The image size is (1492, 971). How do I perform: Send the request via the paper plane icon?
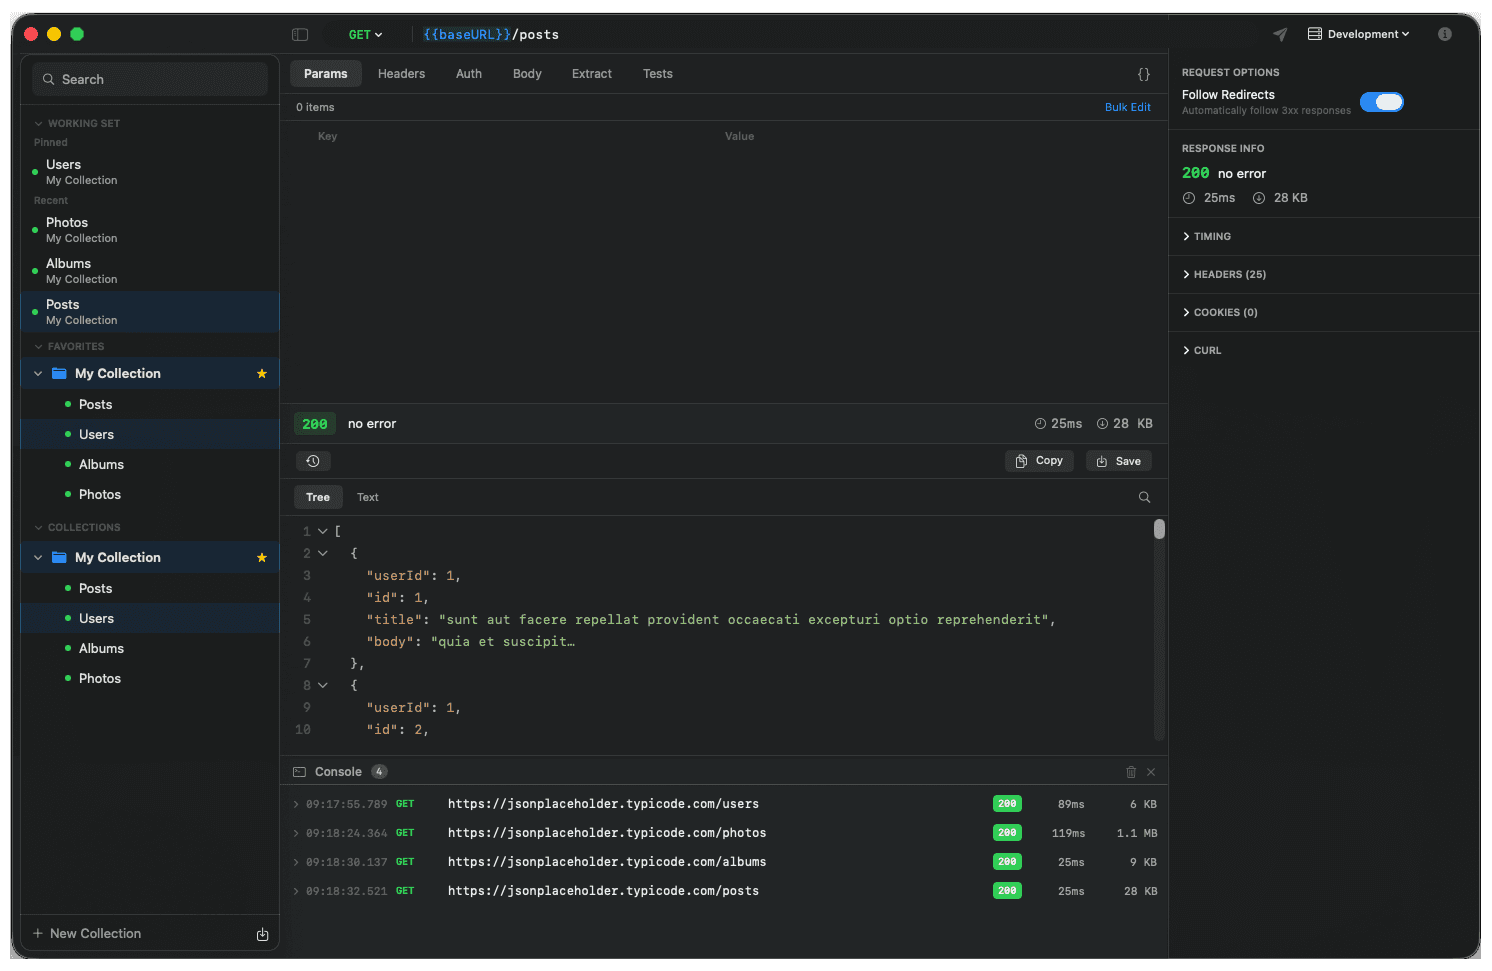point(1279,33)
